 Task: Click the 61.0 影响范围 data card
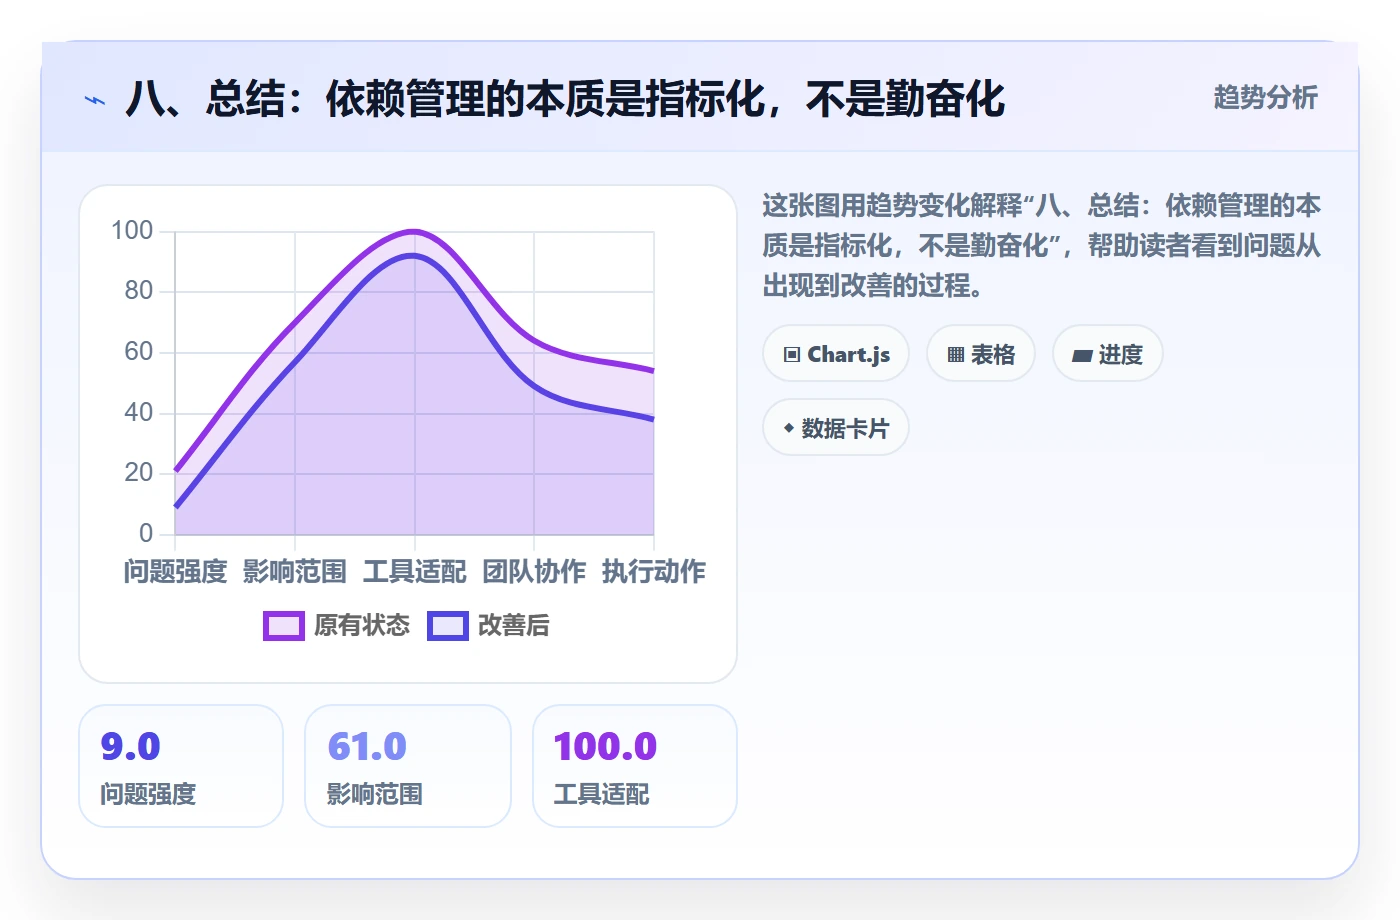[408, 766]
